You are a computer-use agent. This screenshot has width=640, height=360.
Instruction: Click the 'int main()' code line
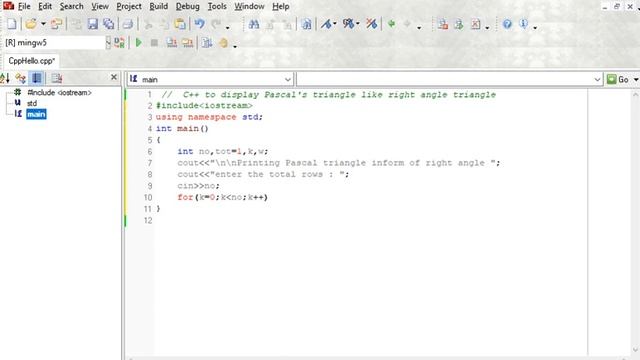pyautogui.click(x=182, y=129)
